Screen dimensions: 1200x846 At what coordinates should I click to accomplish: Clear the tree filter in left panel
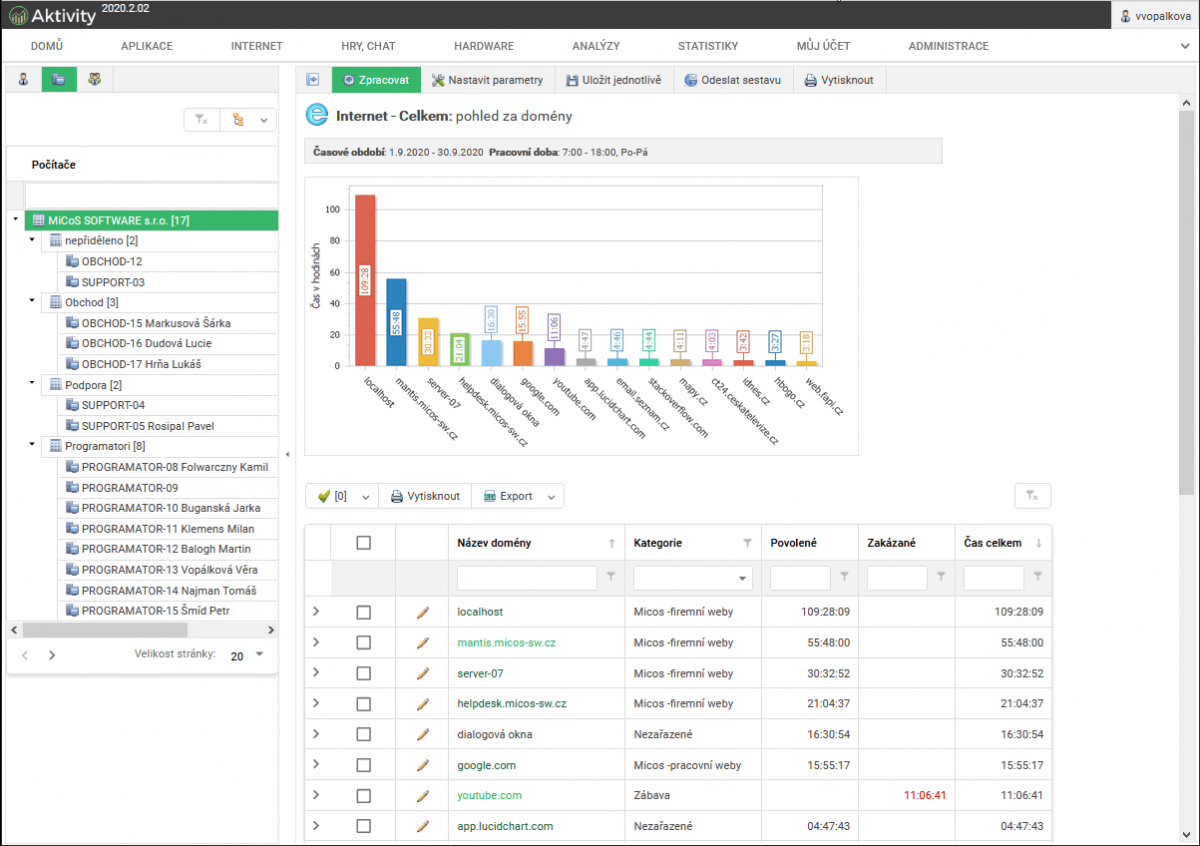coord(202,120)
